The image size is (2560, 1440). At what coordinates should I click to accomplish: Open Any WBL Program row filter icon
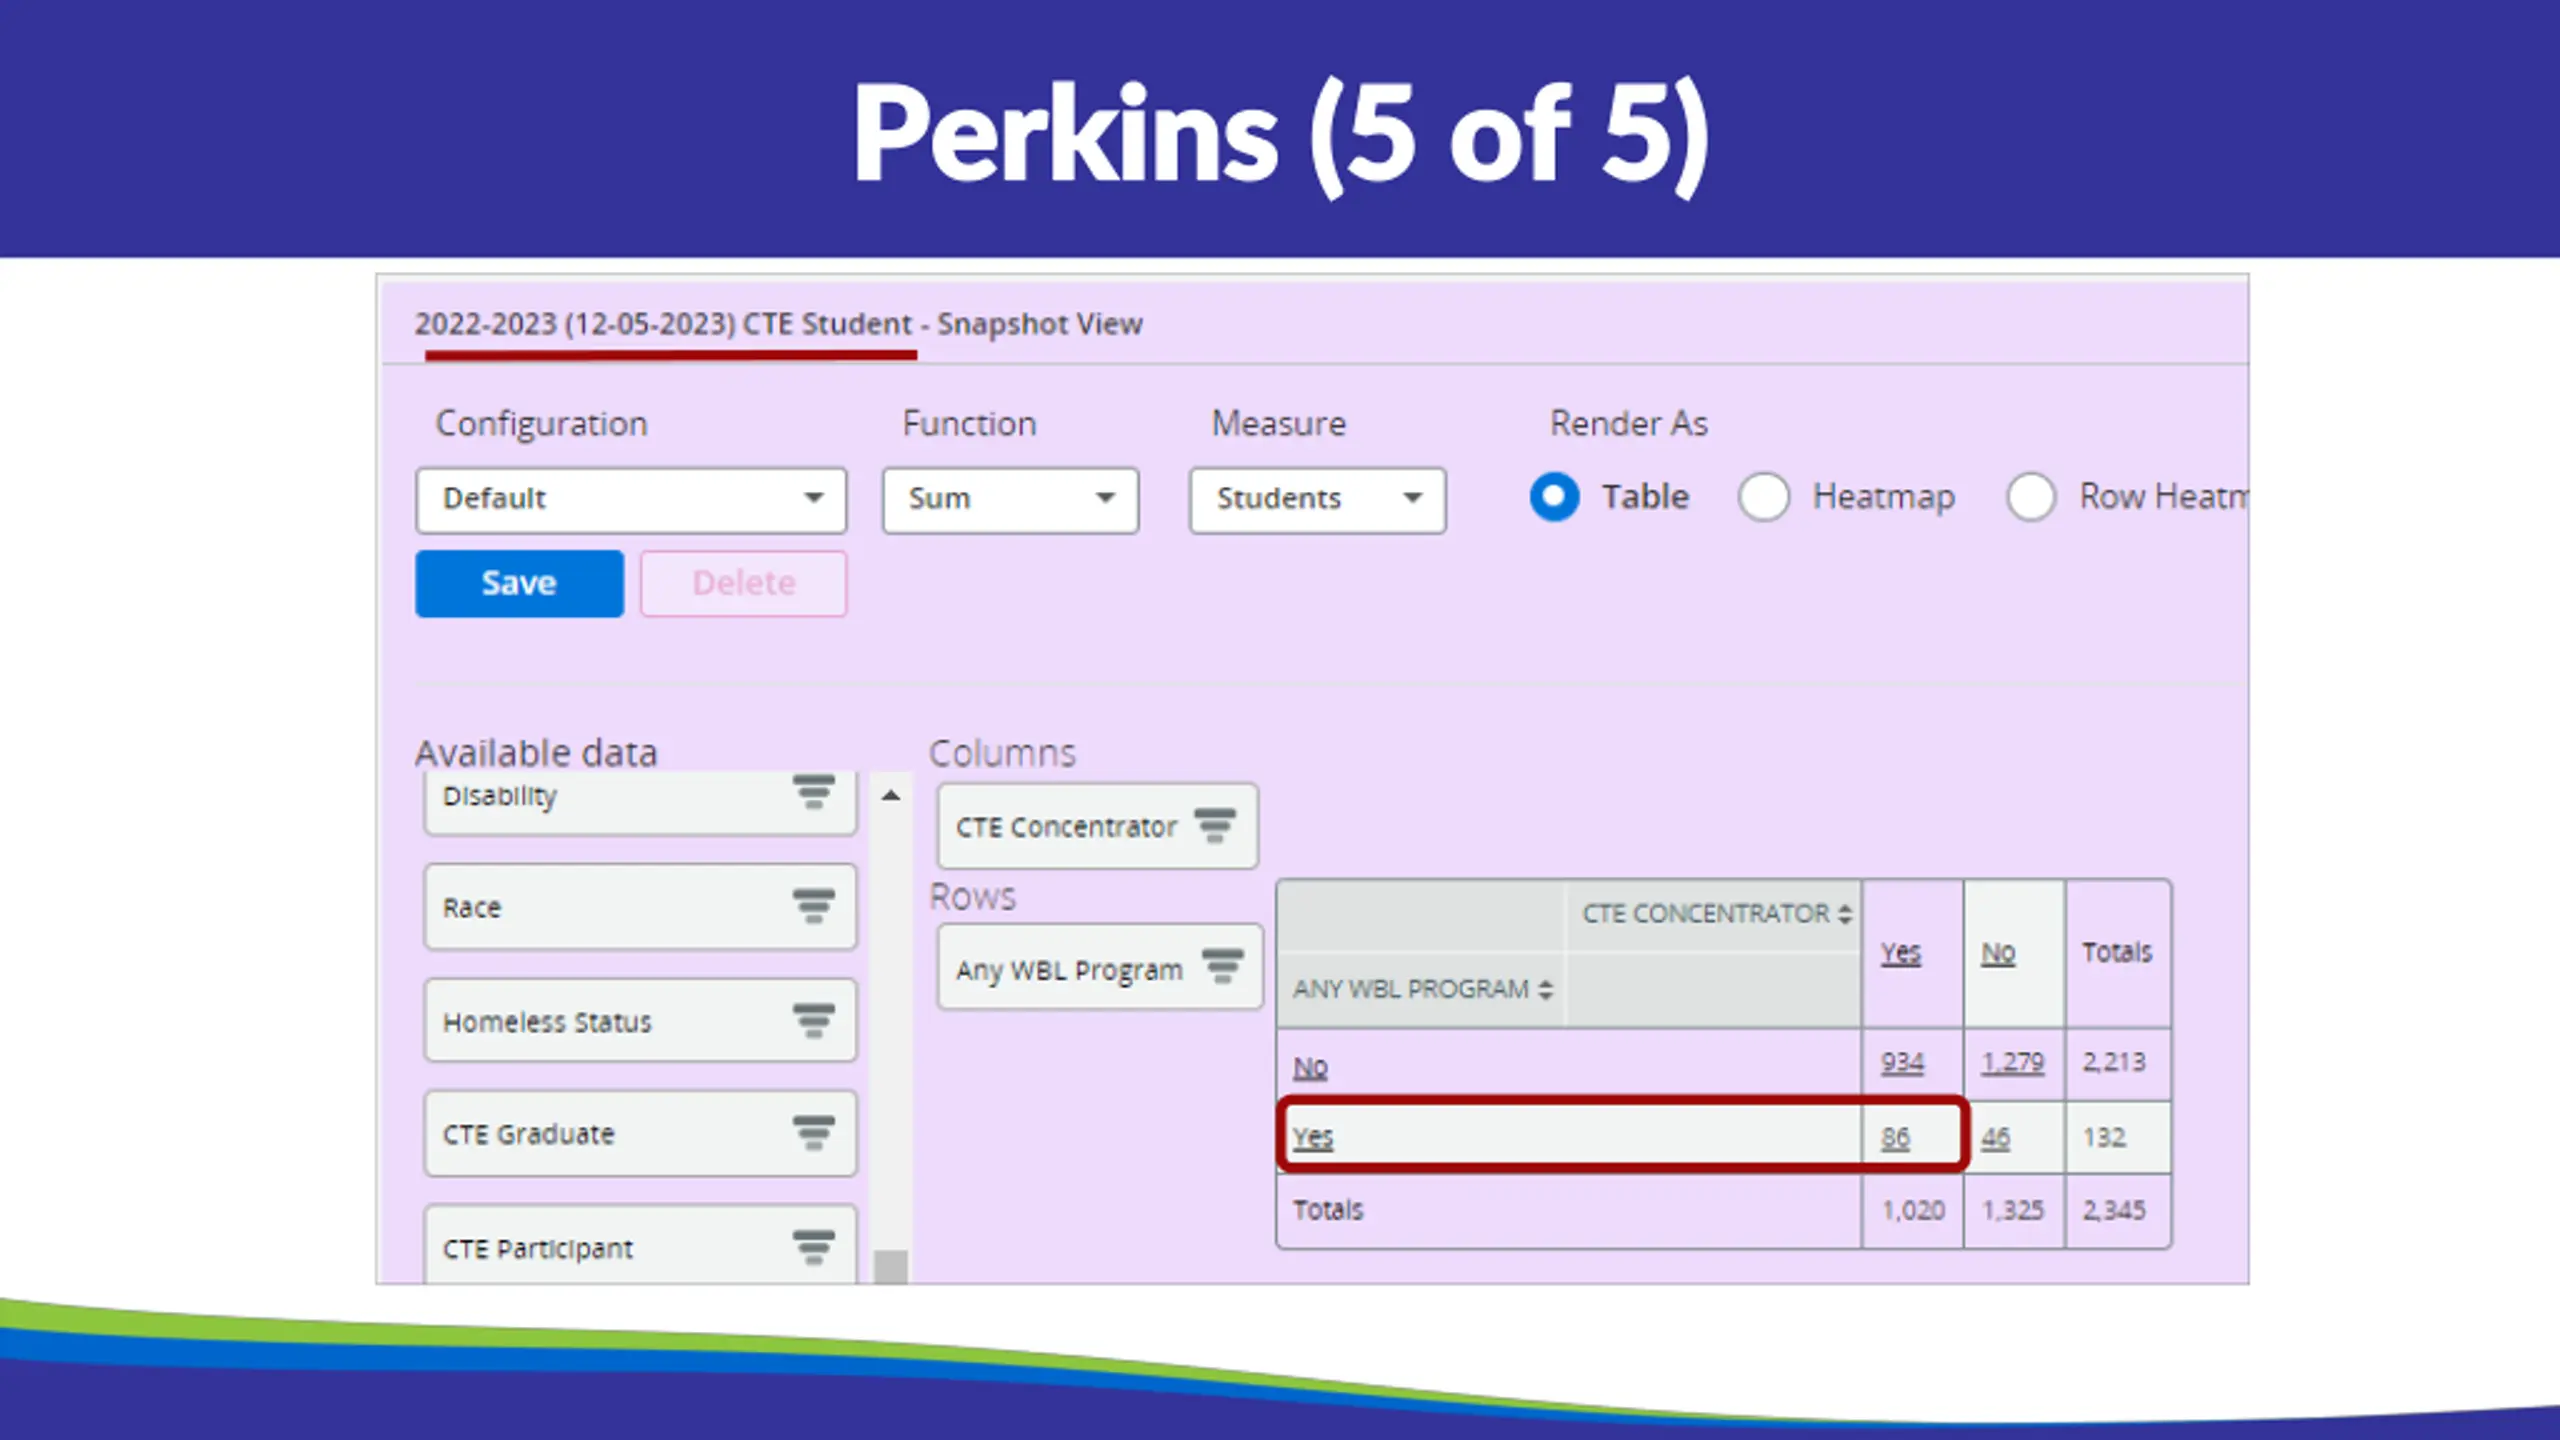(x=1222, y=967)
